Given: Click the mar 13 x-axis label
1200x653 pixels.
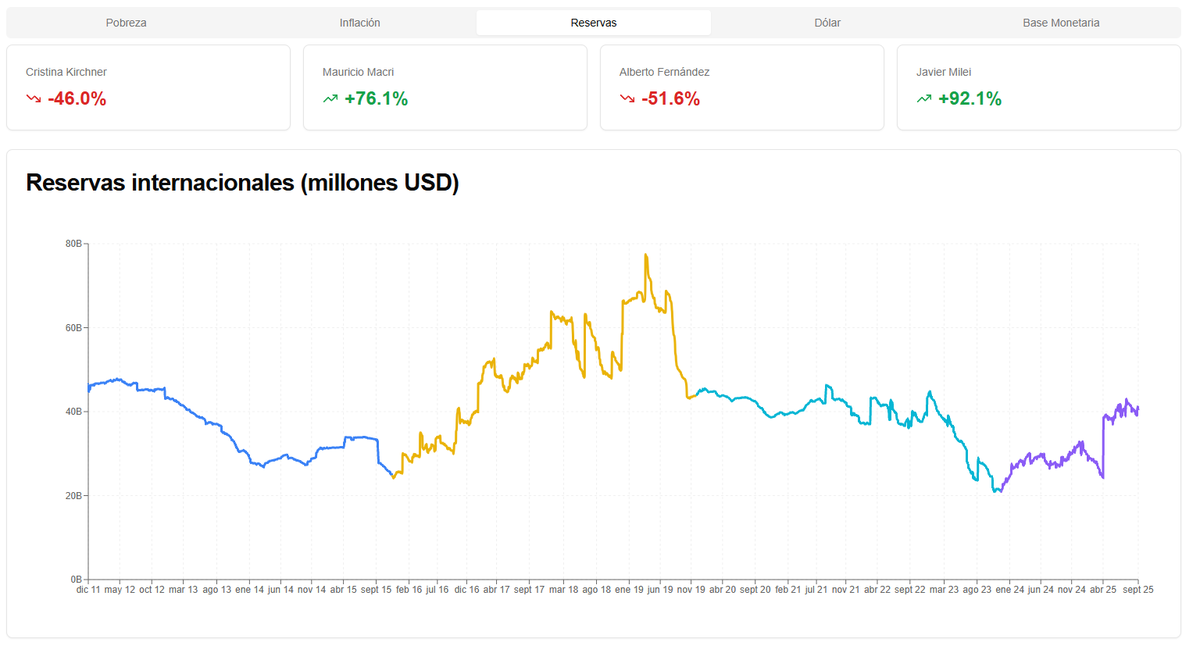Looking at the screenshot, I should tap(183, 590).
